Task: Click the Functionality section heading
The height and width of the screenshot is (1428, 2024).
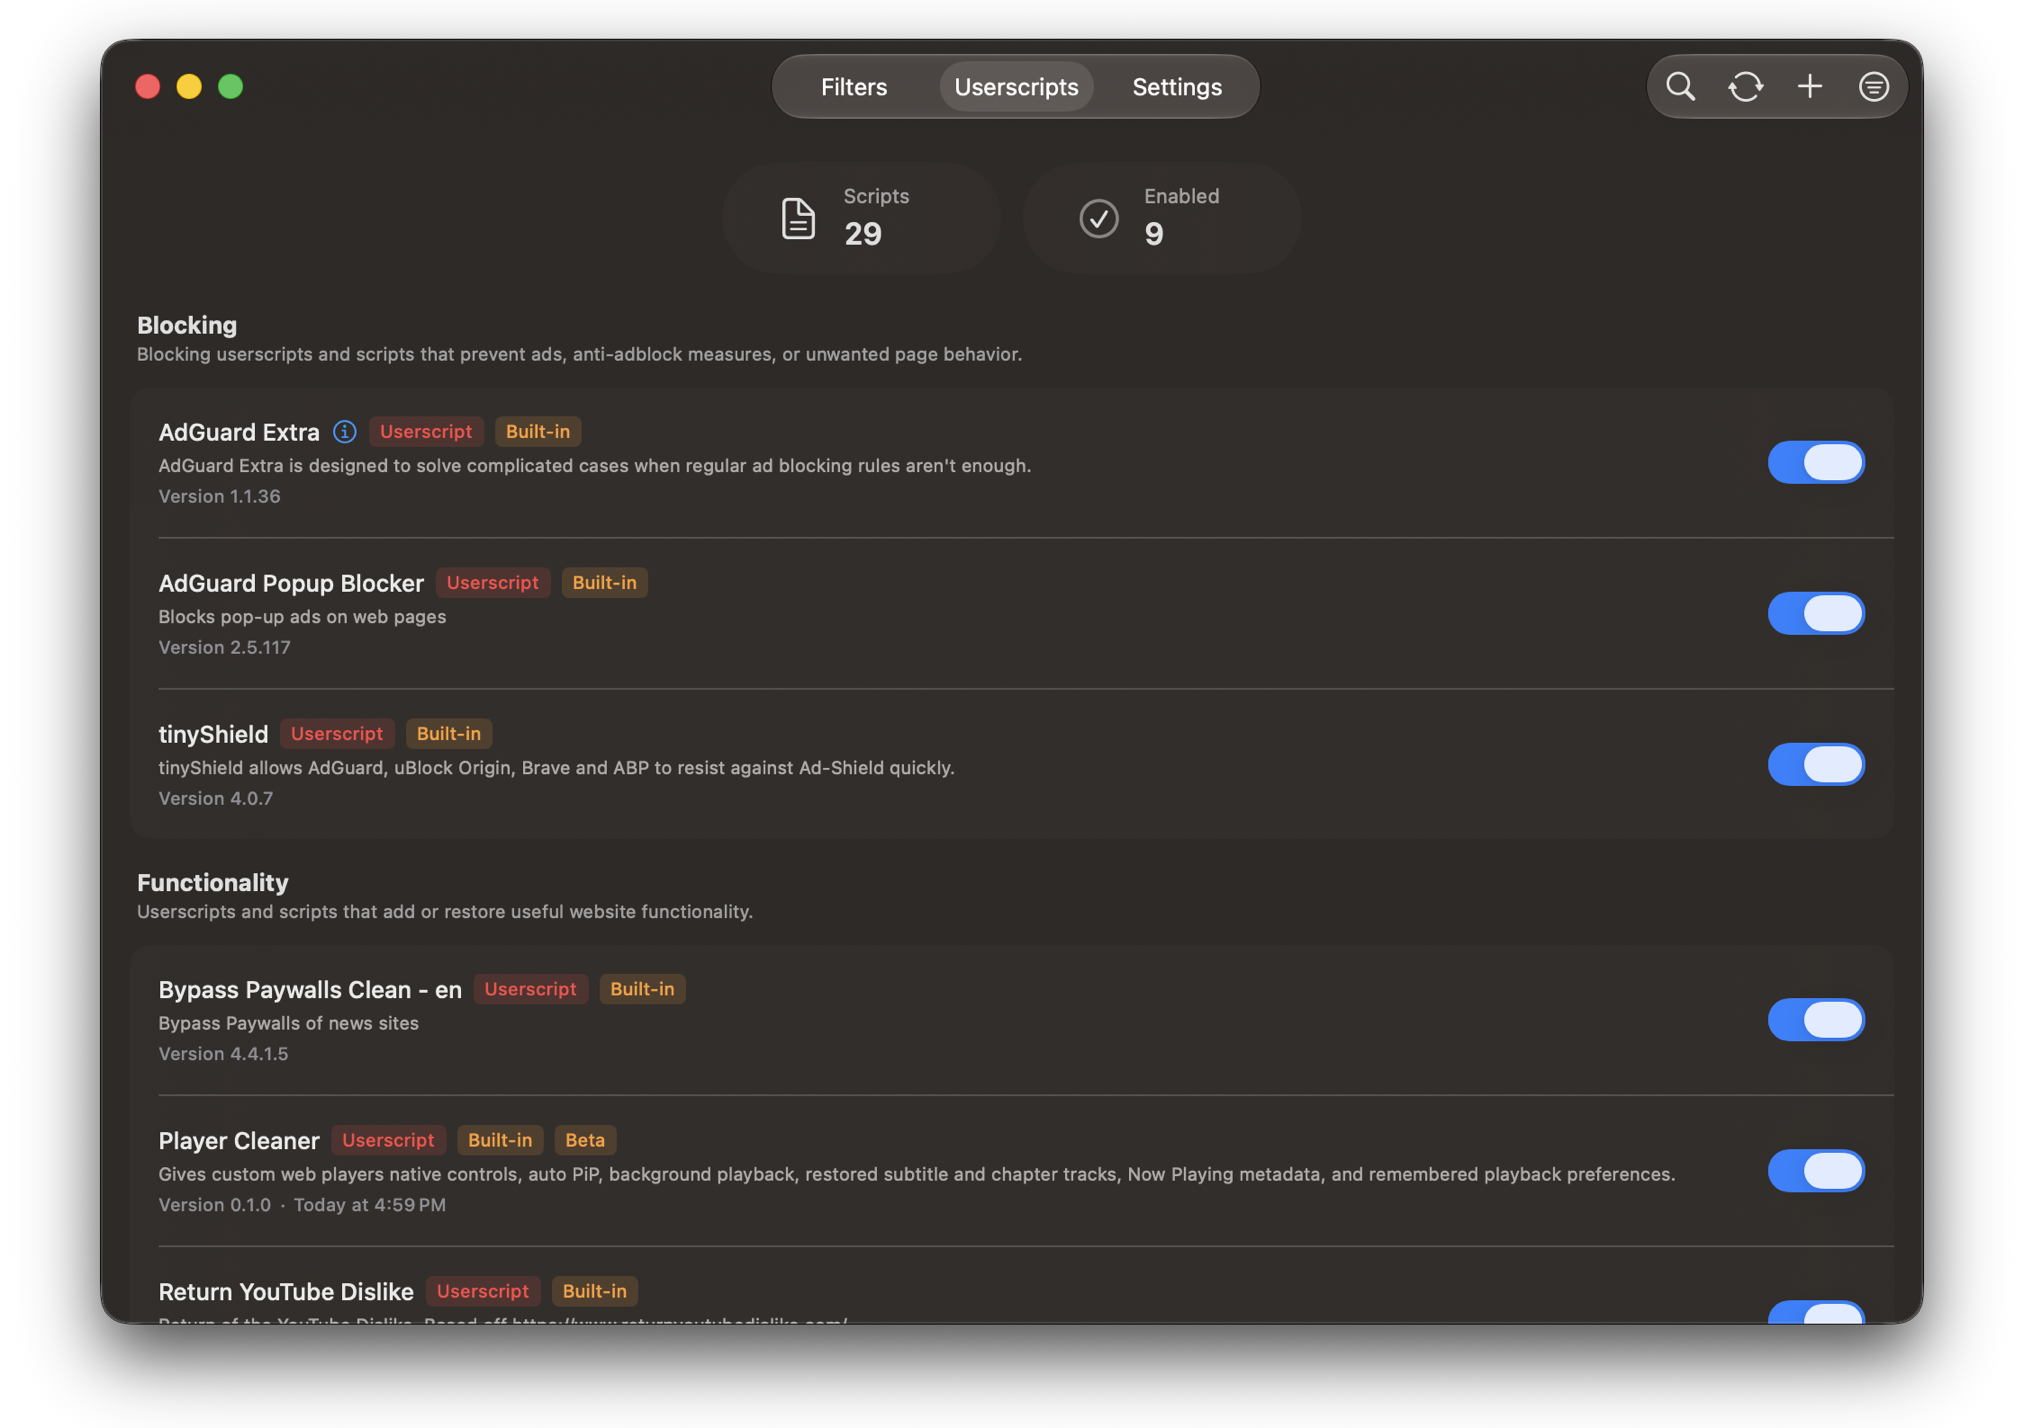Action: [212, 882]
